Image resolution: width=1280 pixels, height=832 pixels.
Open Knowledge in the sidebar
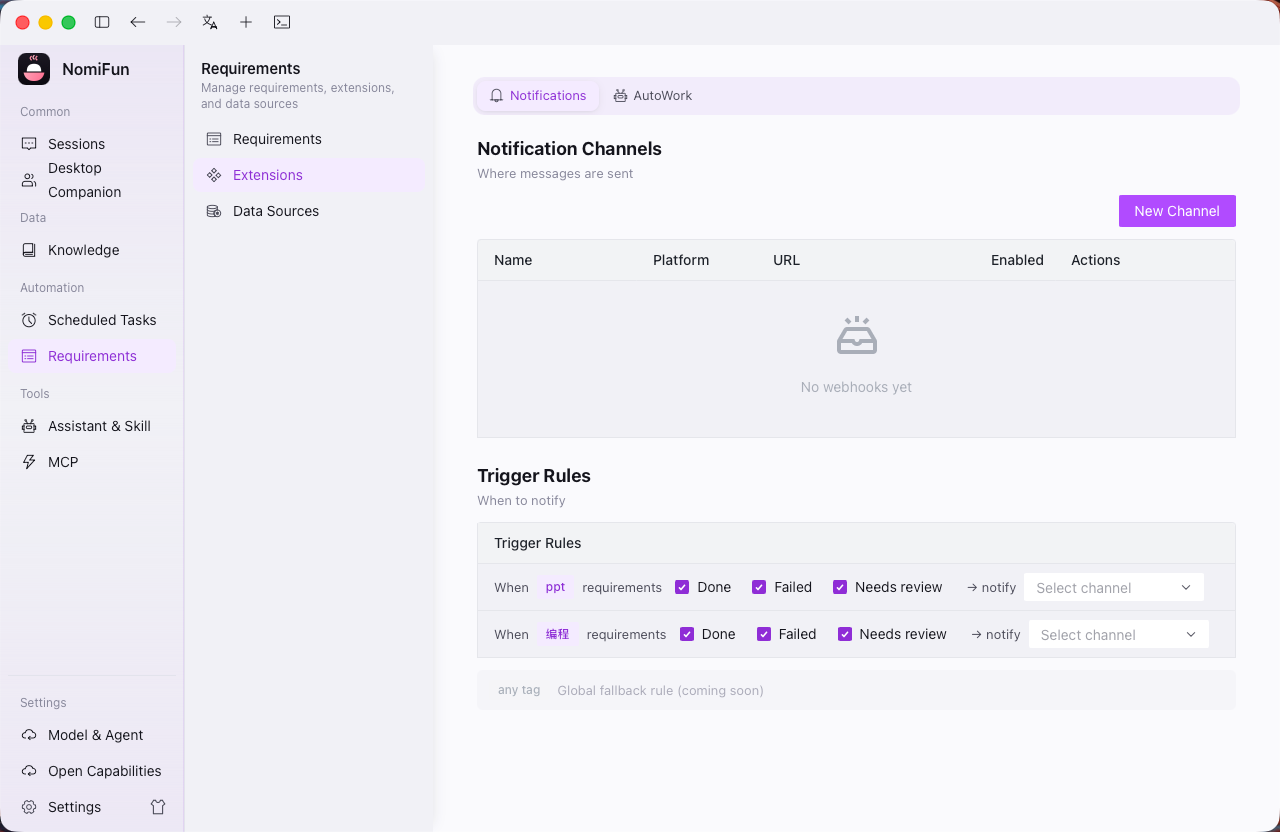pos(92,250)
